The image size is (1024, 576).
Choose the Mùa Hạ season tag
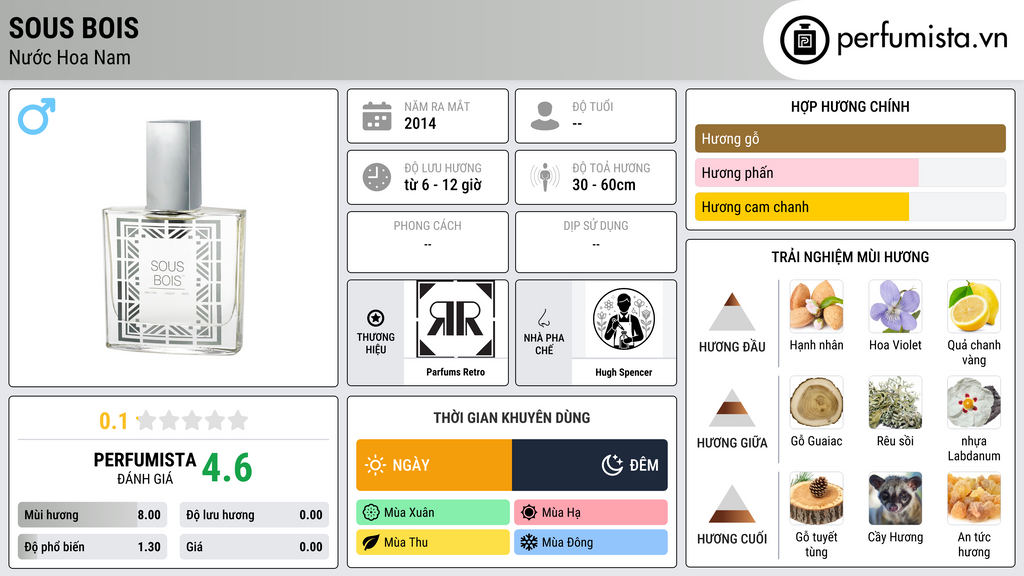click(591, 513)
